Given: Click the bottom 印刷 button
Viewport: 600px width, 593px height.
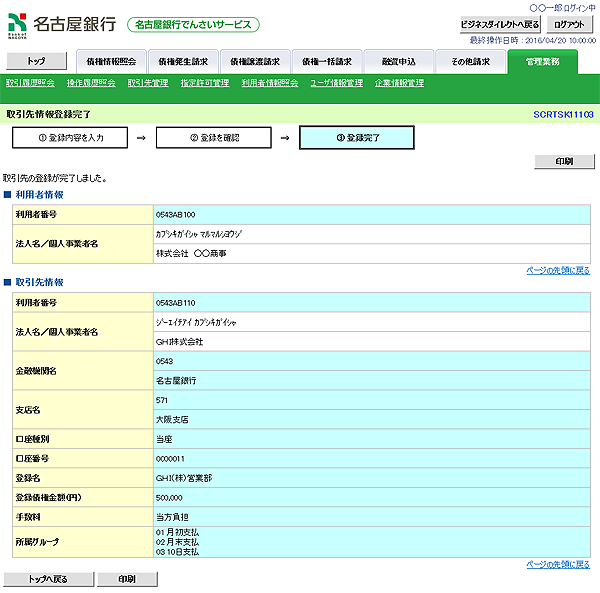Looking at the screenshot, I should (x=127, y=579).
